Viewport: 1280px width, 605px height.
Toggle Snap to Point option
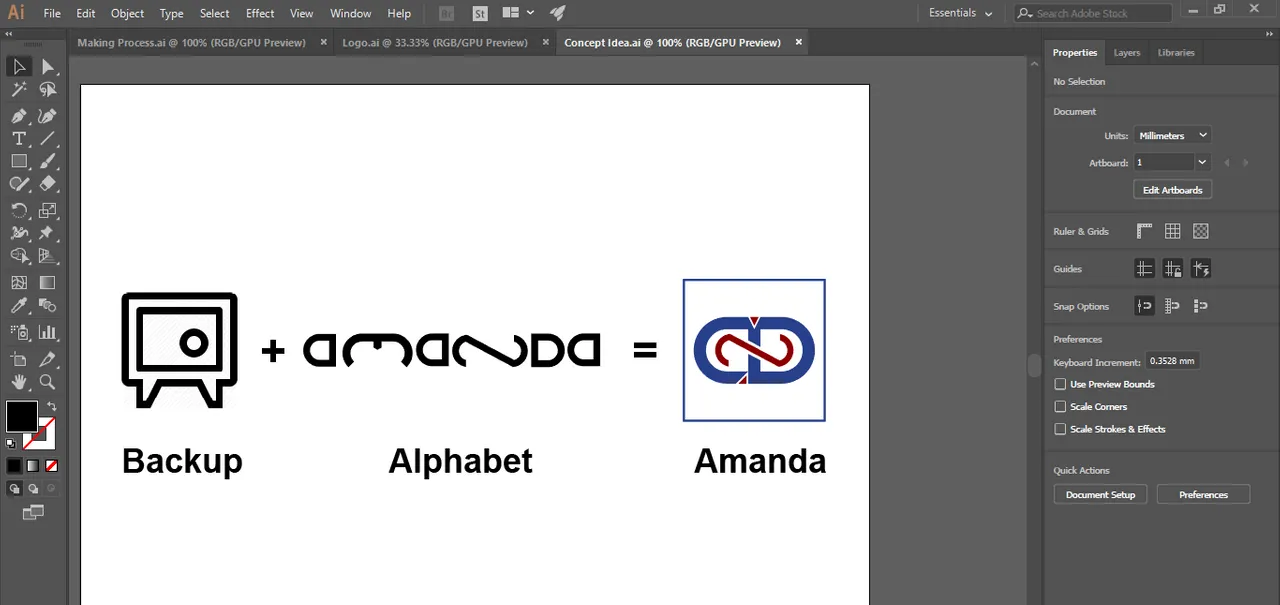click(x=1145, y=306)
